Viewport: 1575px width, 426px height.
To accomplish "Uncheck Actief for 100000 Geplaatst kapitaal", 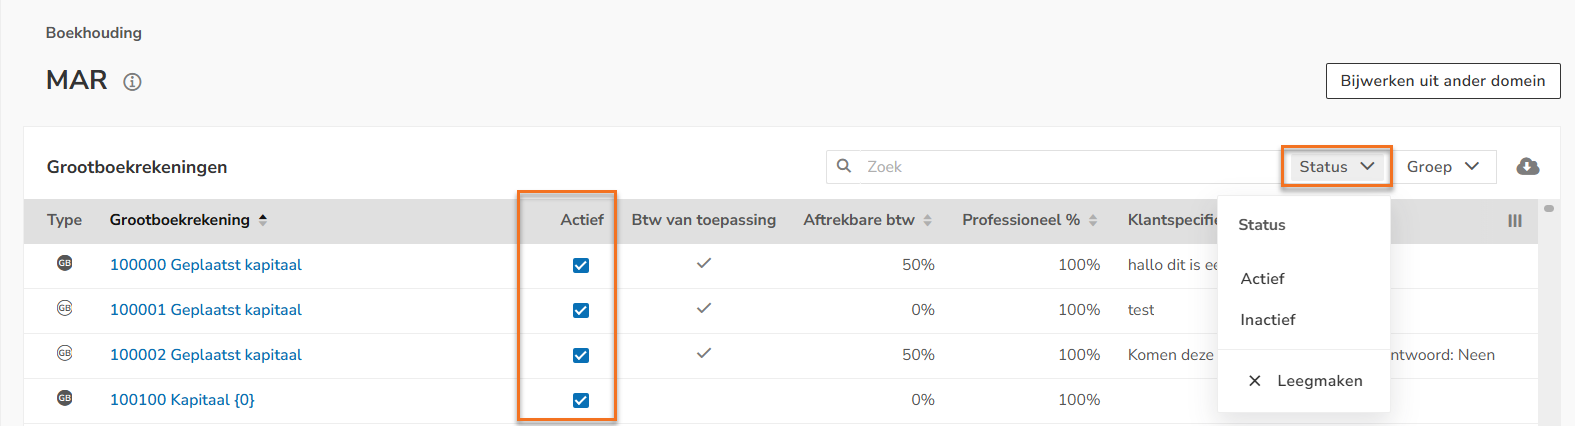I will (581, 265).
